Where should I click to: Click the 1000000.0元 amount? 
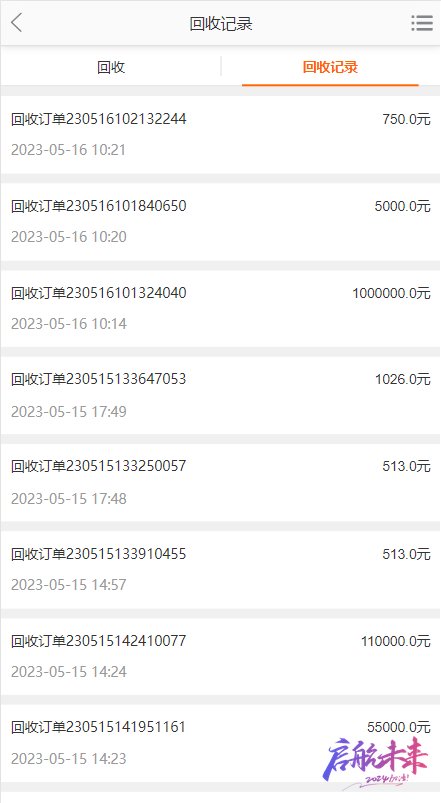point(391,293)
